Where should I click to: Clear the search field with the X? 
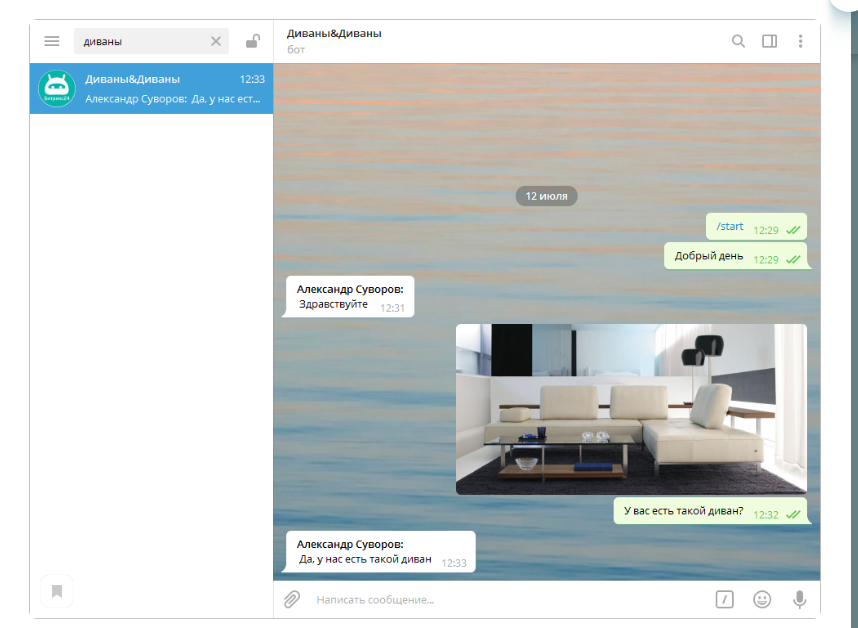pyautogui.click(x=216, y=41)
